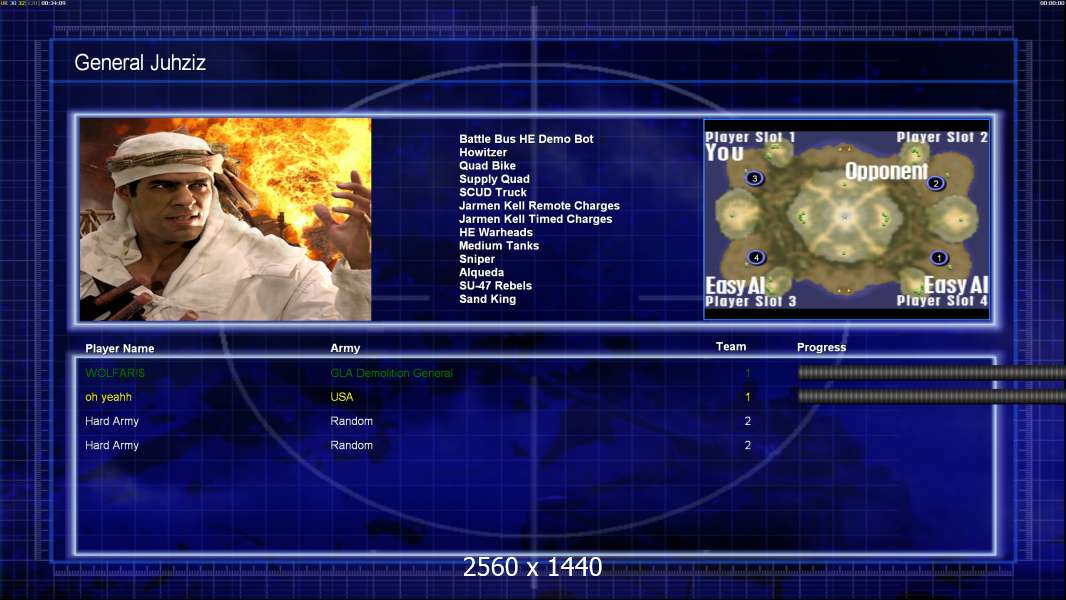
Task: Click 'Battle Bus HE Demo Bot' entry
Action: pos(526,139)
